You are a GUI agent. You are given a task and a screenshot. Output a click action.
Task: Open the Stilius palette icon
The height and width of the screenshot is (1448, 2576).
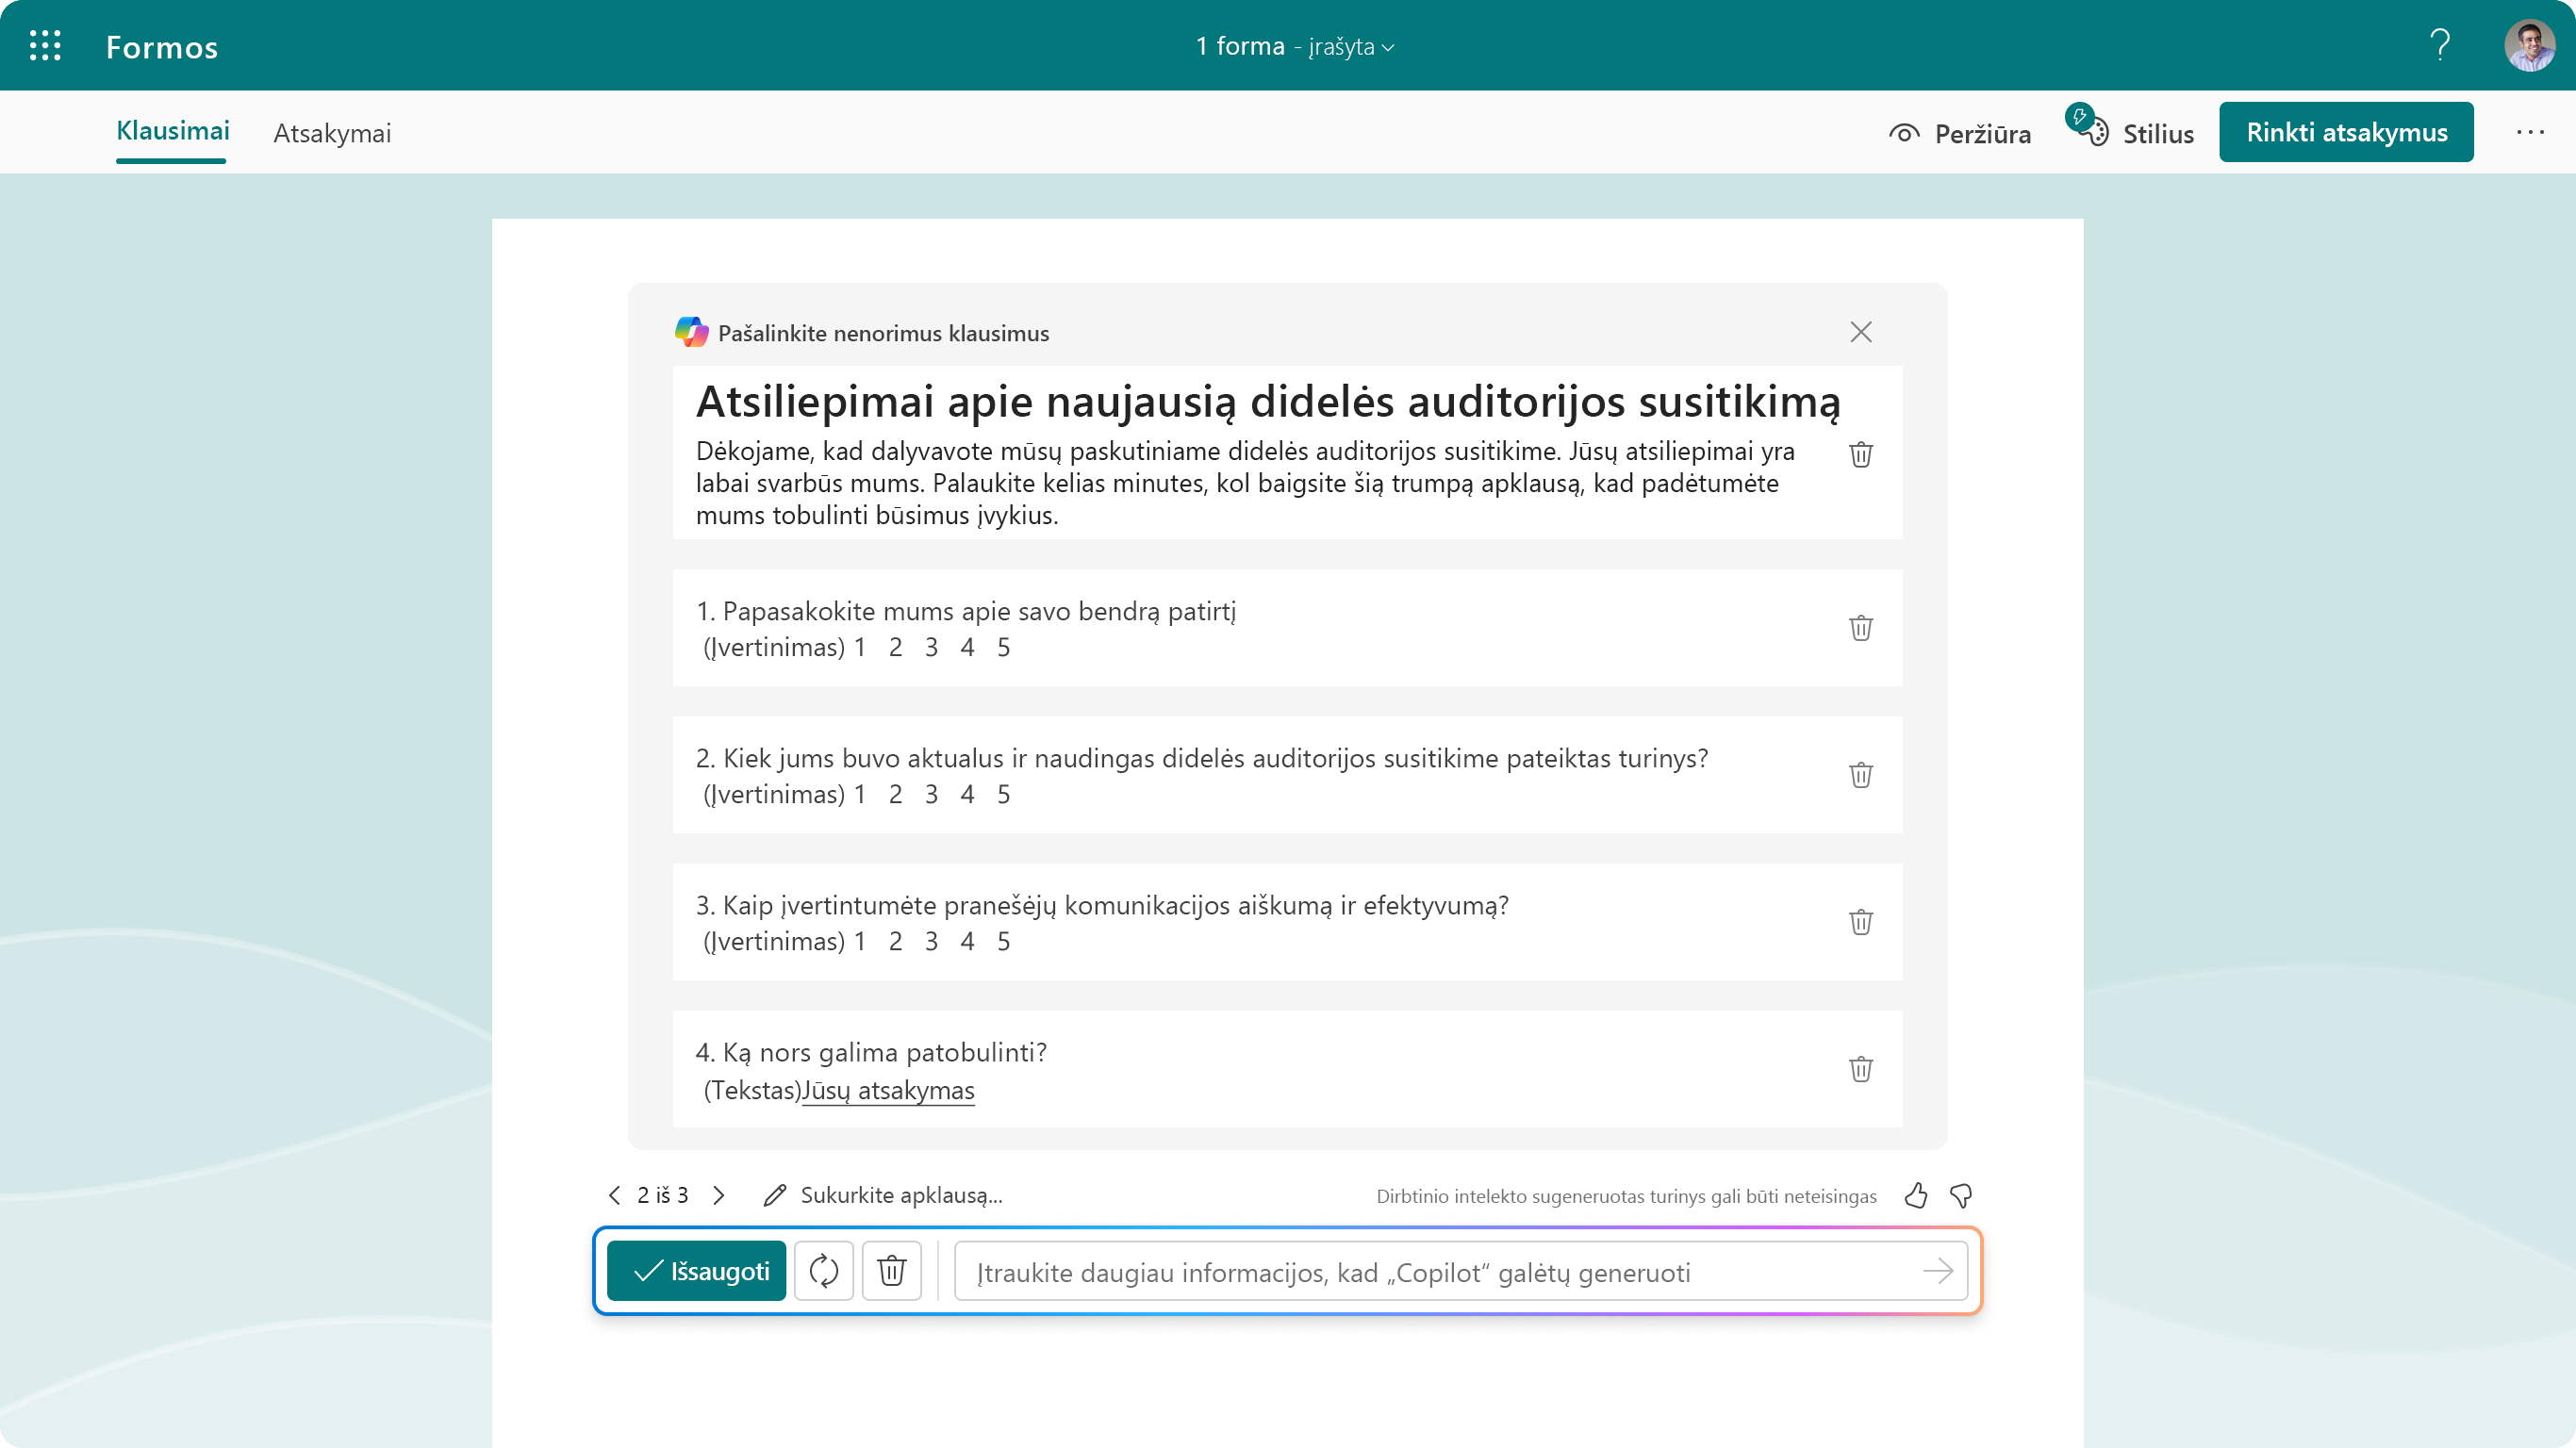[x=2088, y=127]
